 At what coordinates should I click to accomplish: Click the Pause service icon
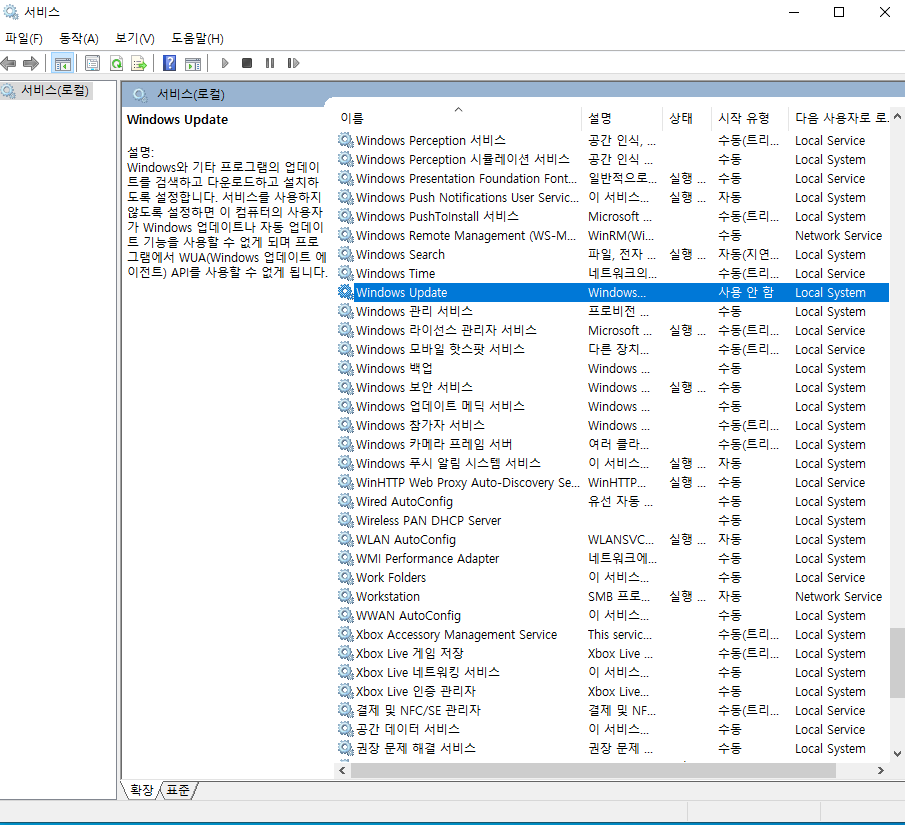coord(270,63)
